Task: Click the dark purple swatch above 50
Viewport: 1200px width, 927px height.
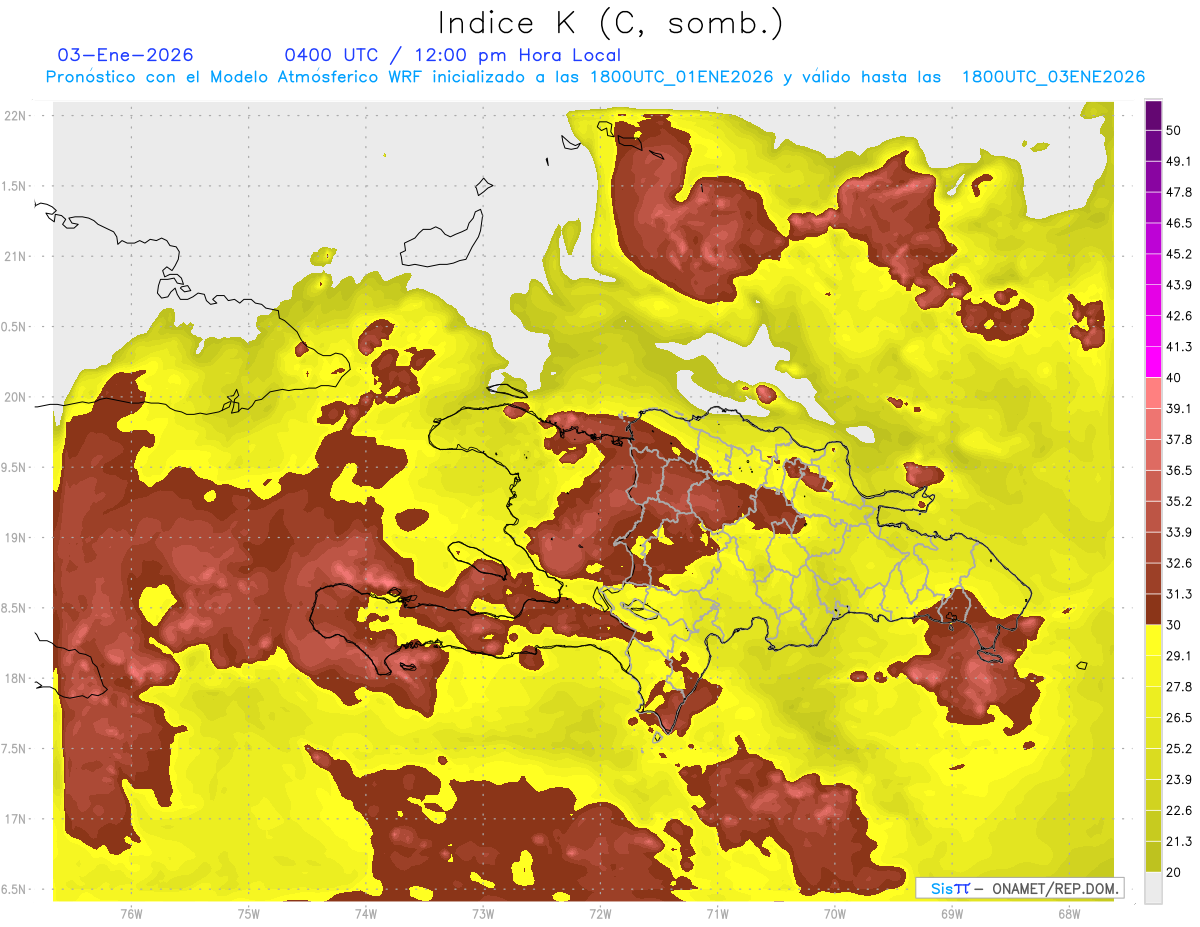Action: click(1153, 115)
